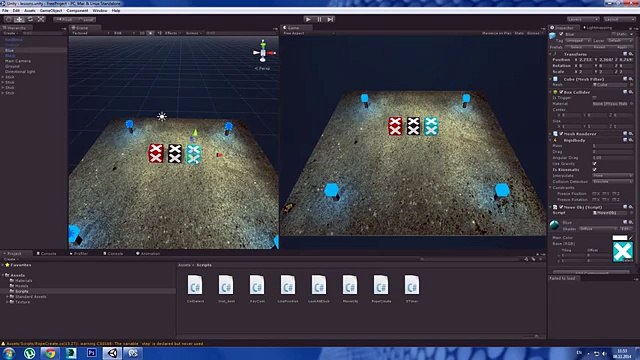Screen dimensions: 640x360
Task: Click the Blue material preview sphere
Action: 554,225
